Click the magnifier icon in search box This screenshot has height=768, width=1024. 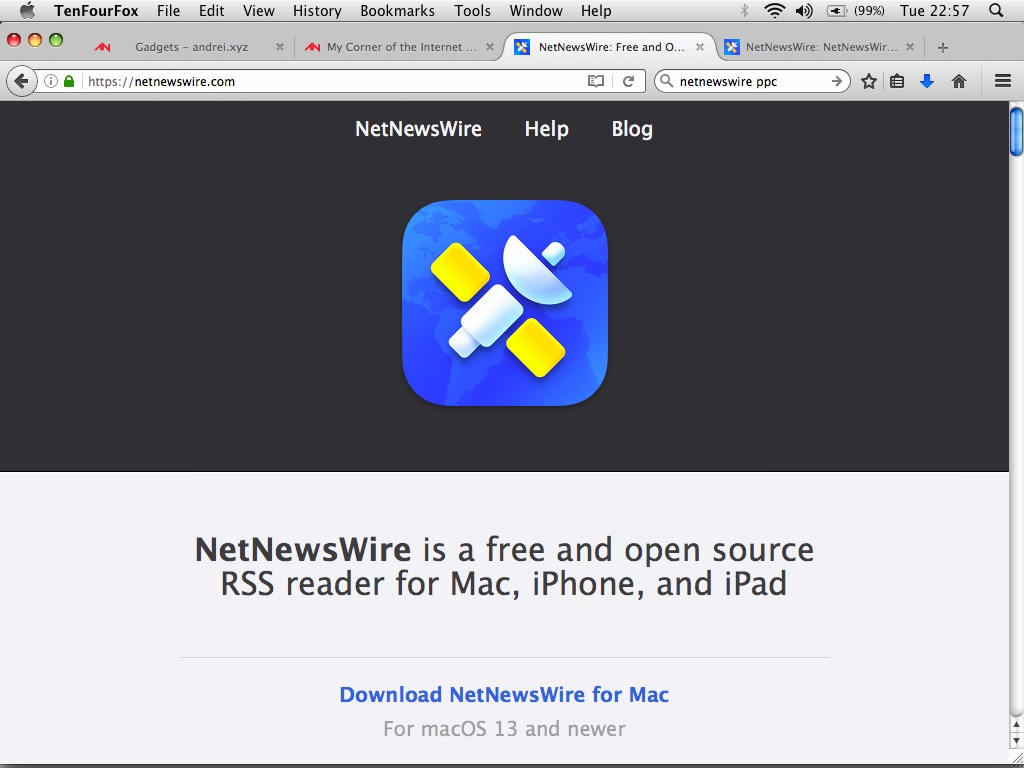(666, 81)
